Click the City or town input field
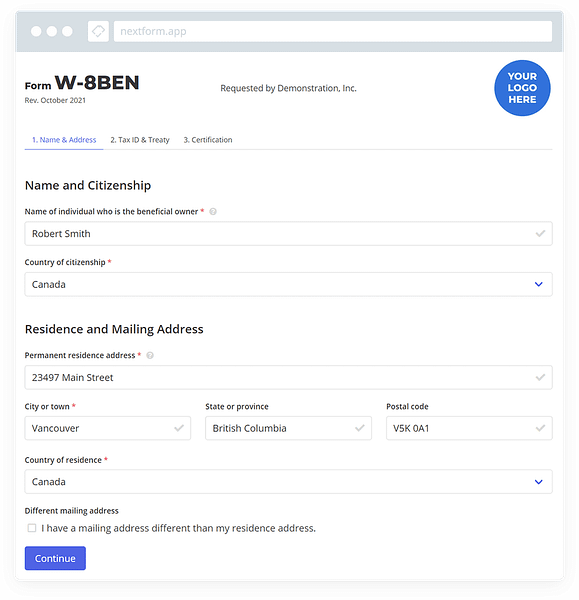The image size is (579, 600). [108, 428]
